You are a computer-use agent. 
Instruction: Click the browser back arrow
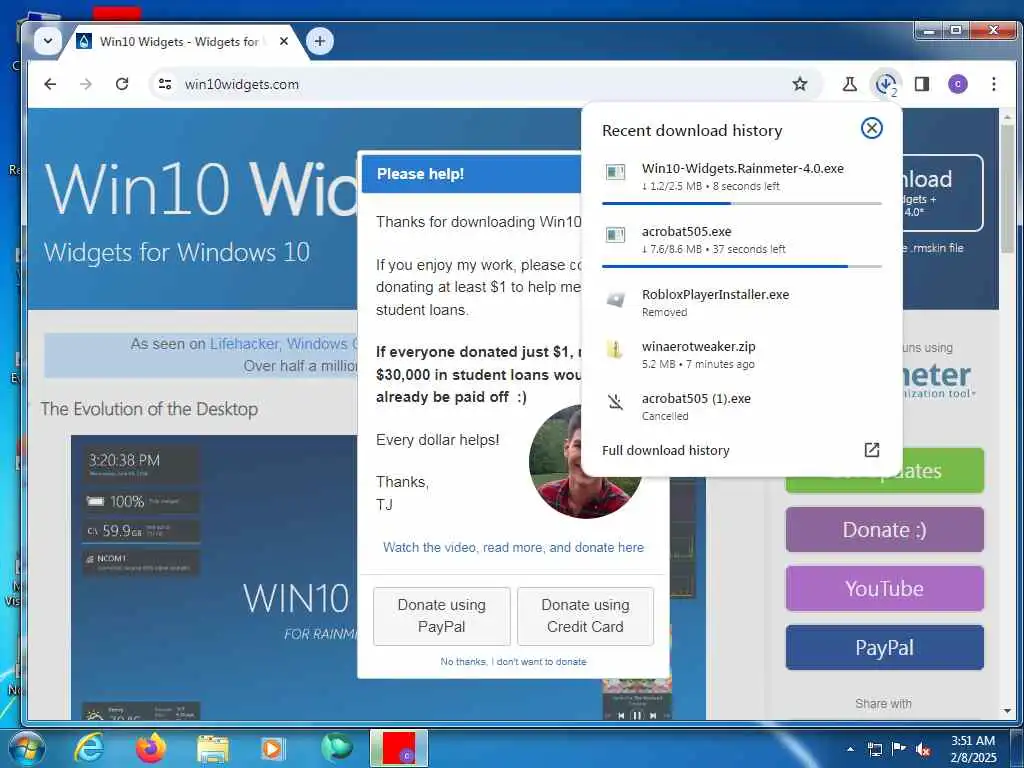pos(50,84)
